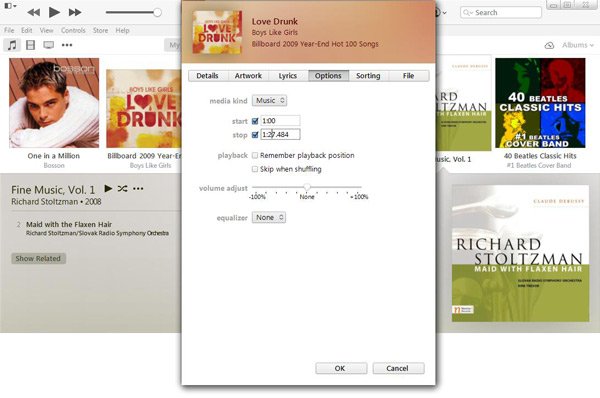Click the #1 Beatles Cover Band artist text
The image size is (600, 398).
point(539,165)
